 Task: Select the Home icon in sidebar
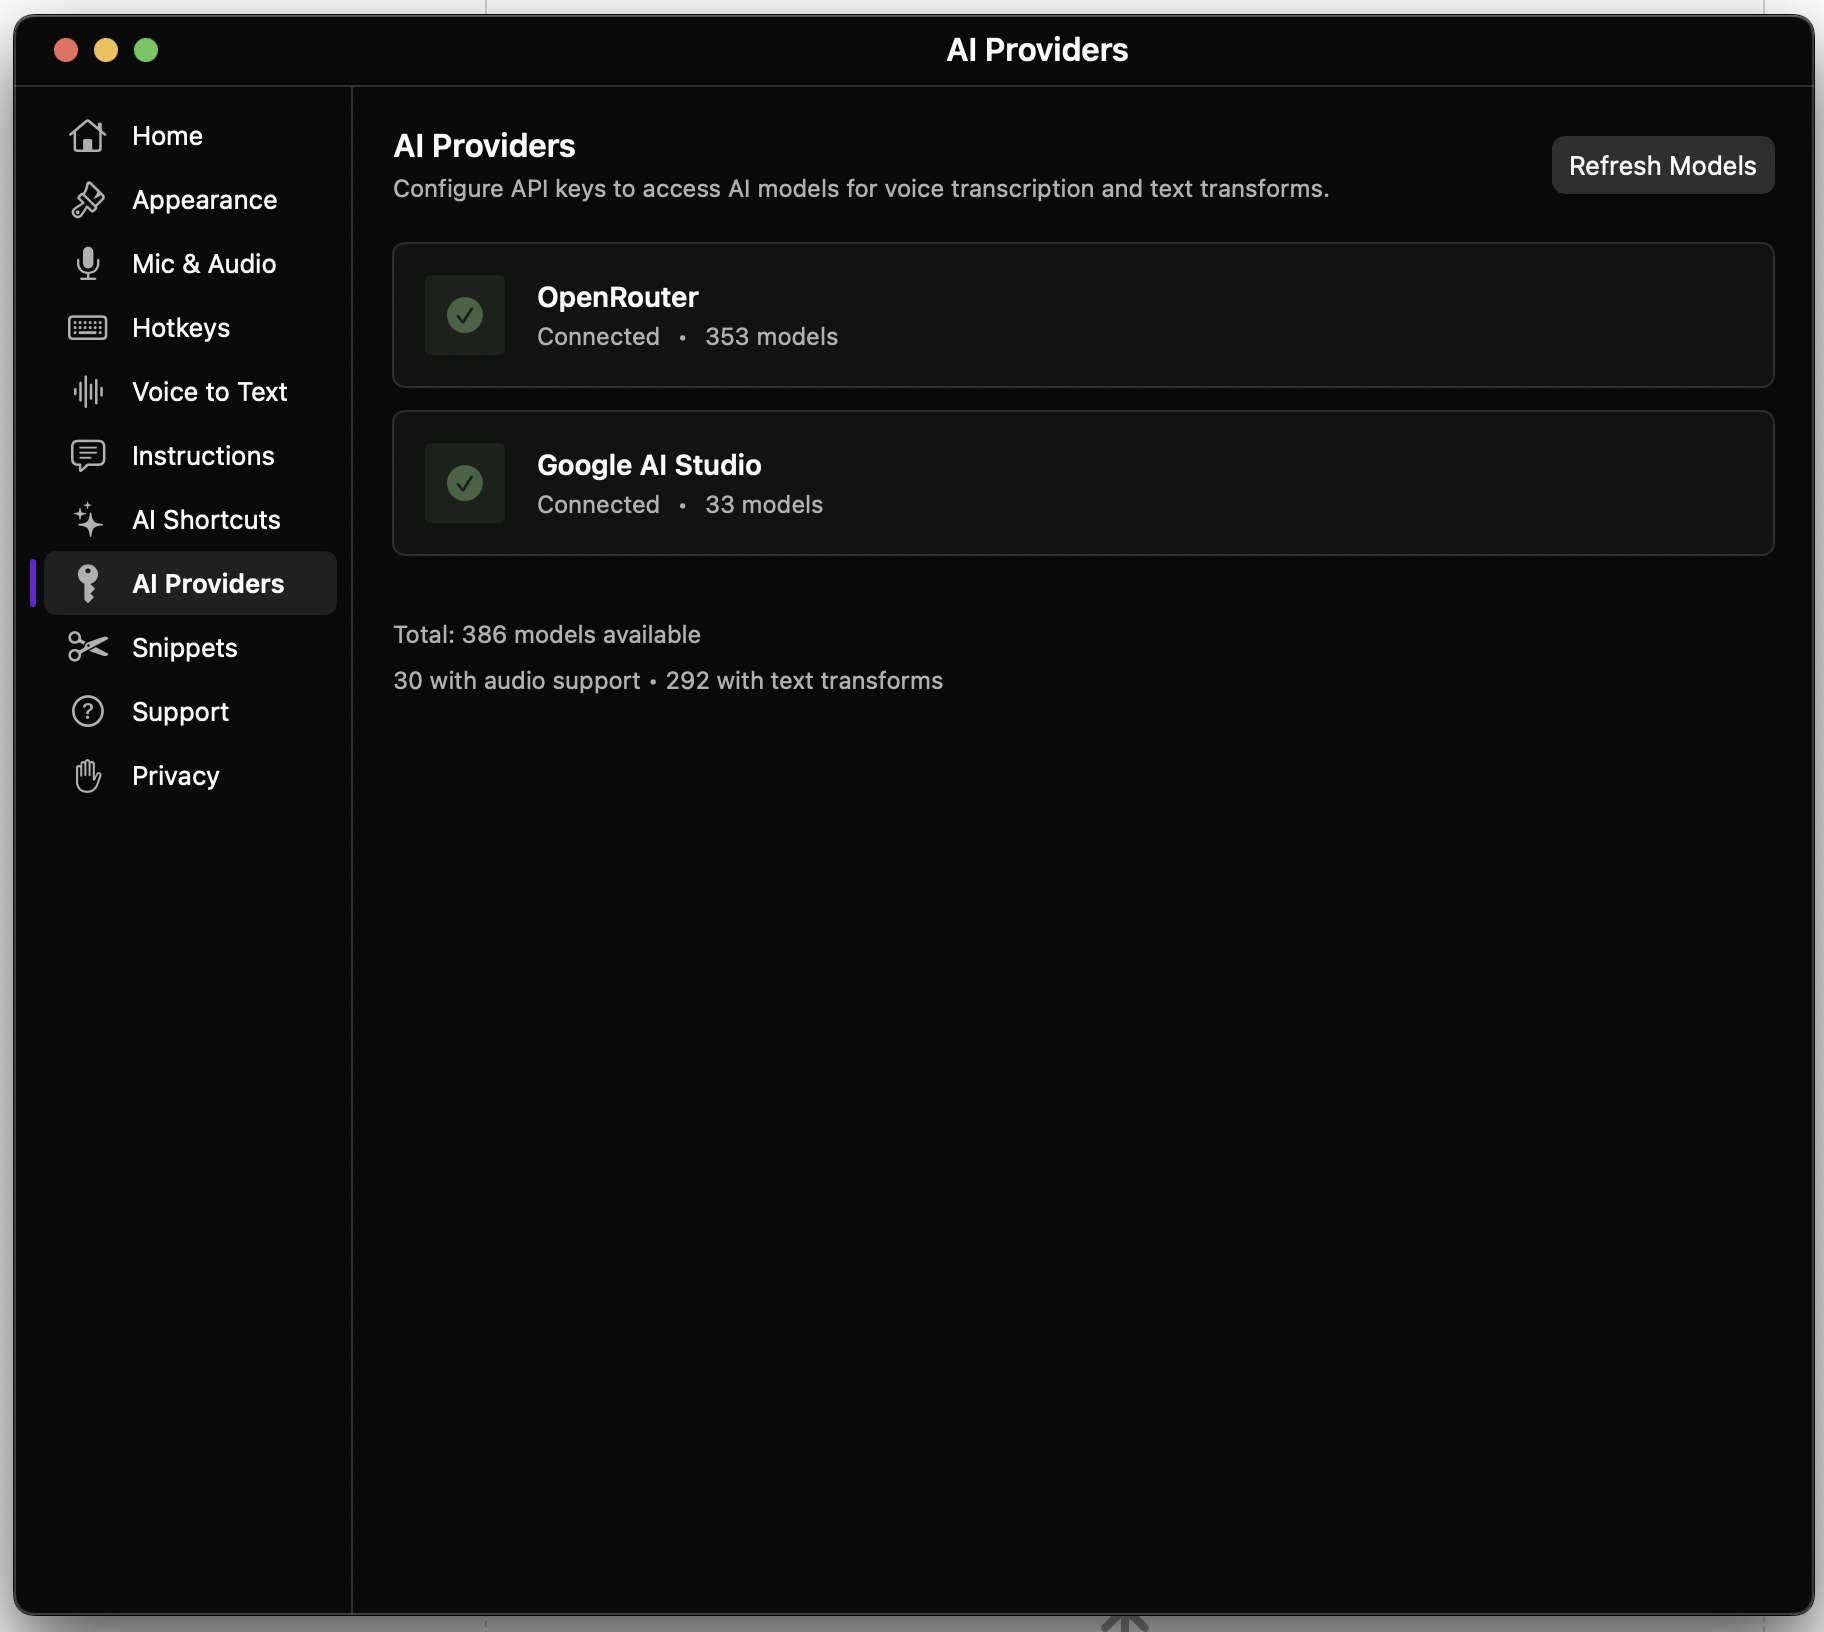coord(88,135)
